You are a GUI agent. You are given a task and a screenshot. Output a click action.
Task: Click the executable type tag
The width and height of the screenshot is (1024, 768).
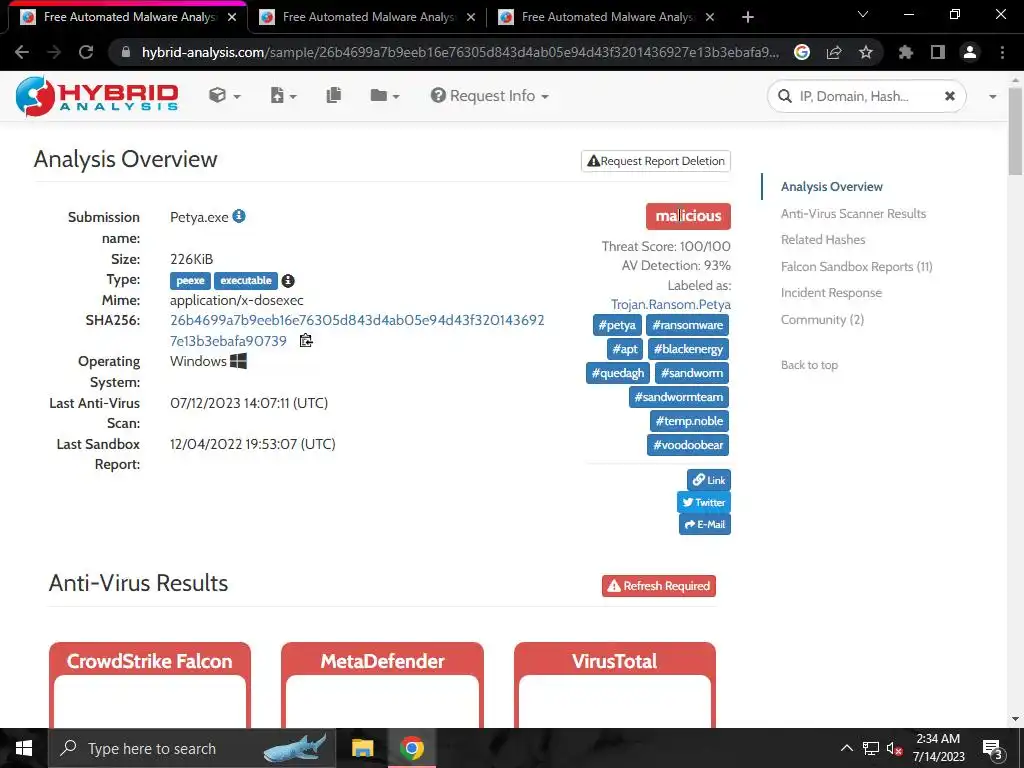246,281
